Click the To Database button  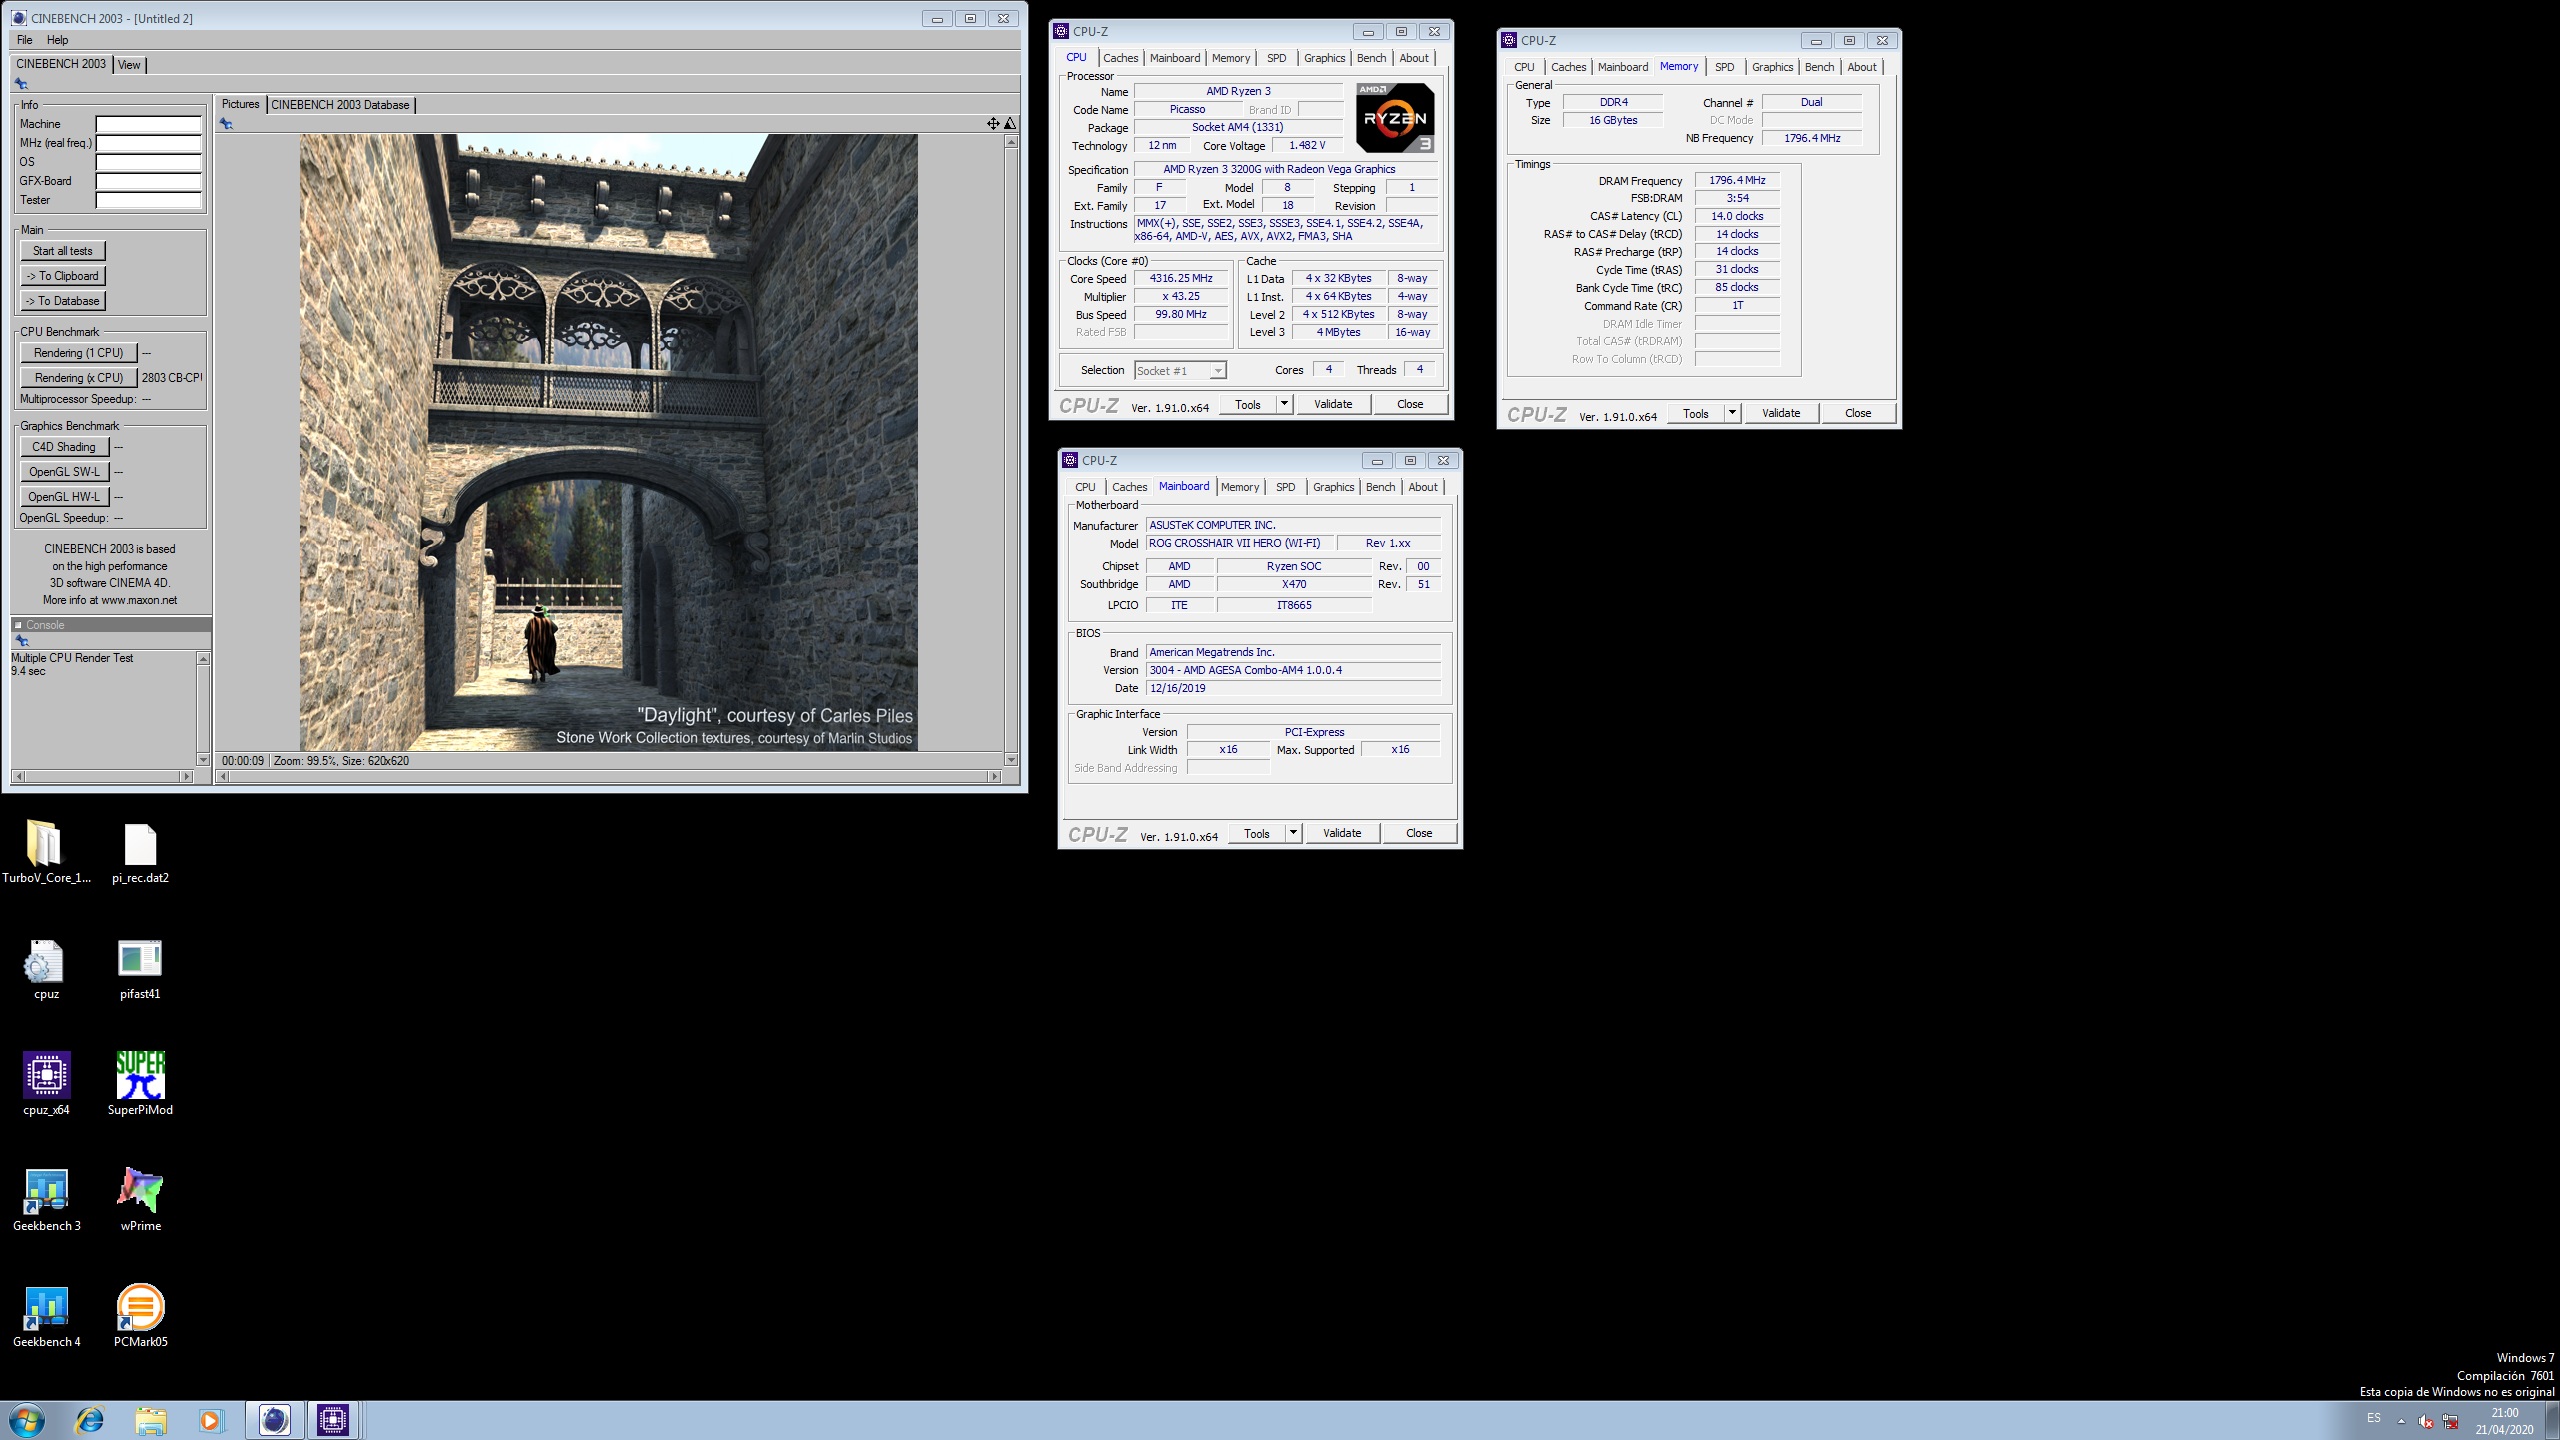[63, 301]
